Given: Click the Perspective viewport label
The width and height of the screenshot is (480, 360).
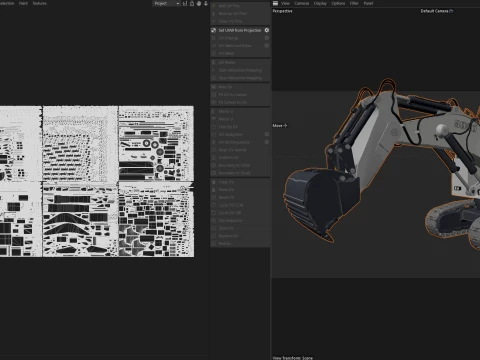Looking at the screenshot, I should point(282,11).
